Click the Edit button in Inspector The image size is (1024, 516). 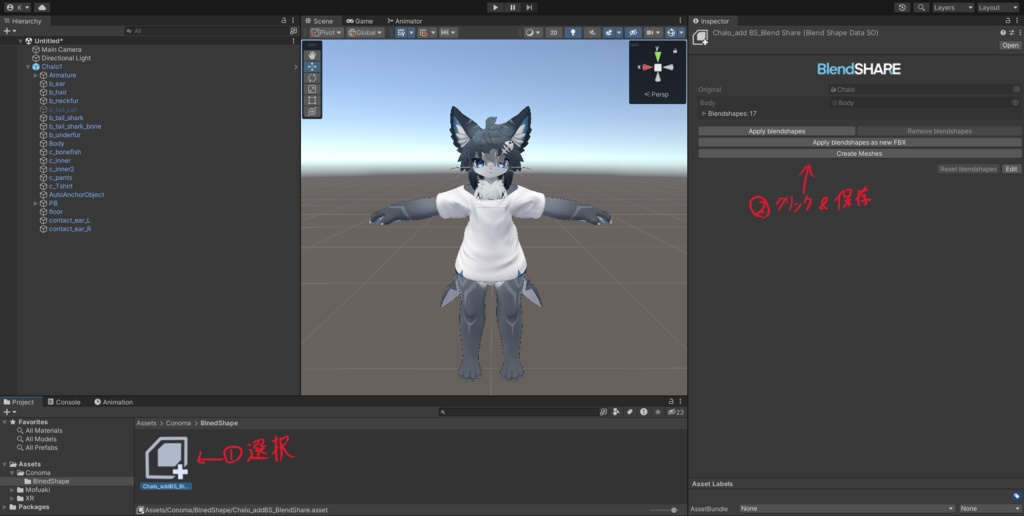click(x=1012, y=169)
